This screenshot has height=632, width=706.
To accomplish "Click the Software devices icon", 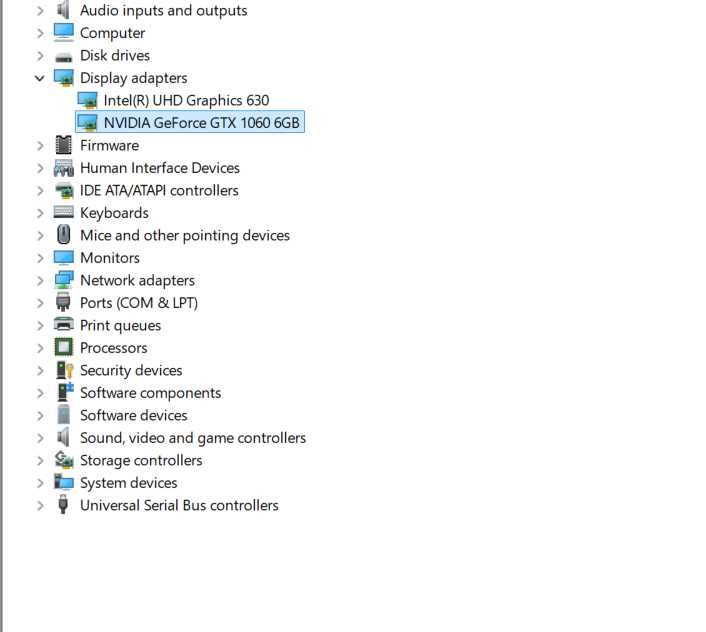I will [63, 415].
